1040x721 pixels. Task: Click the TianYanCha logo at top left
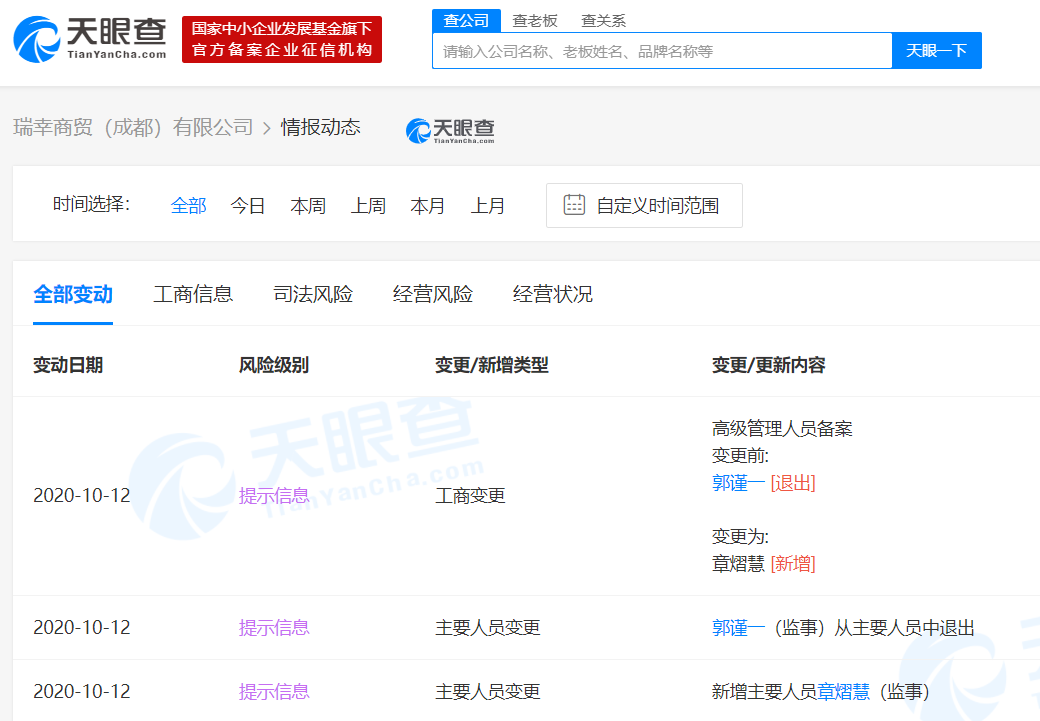[89, 39]
